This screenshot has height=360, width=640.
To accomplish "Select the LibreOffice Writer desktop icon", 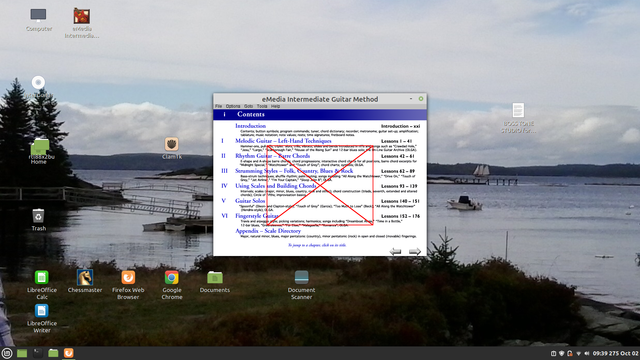I will tap(42, 318).
